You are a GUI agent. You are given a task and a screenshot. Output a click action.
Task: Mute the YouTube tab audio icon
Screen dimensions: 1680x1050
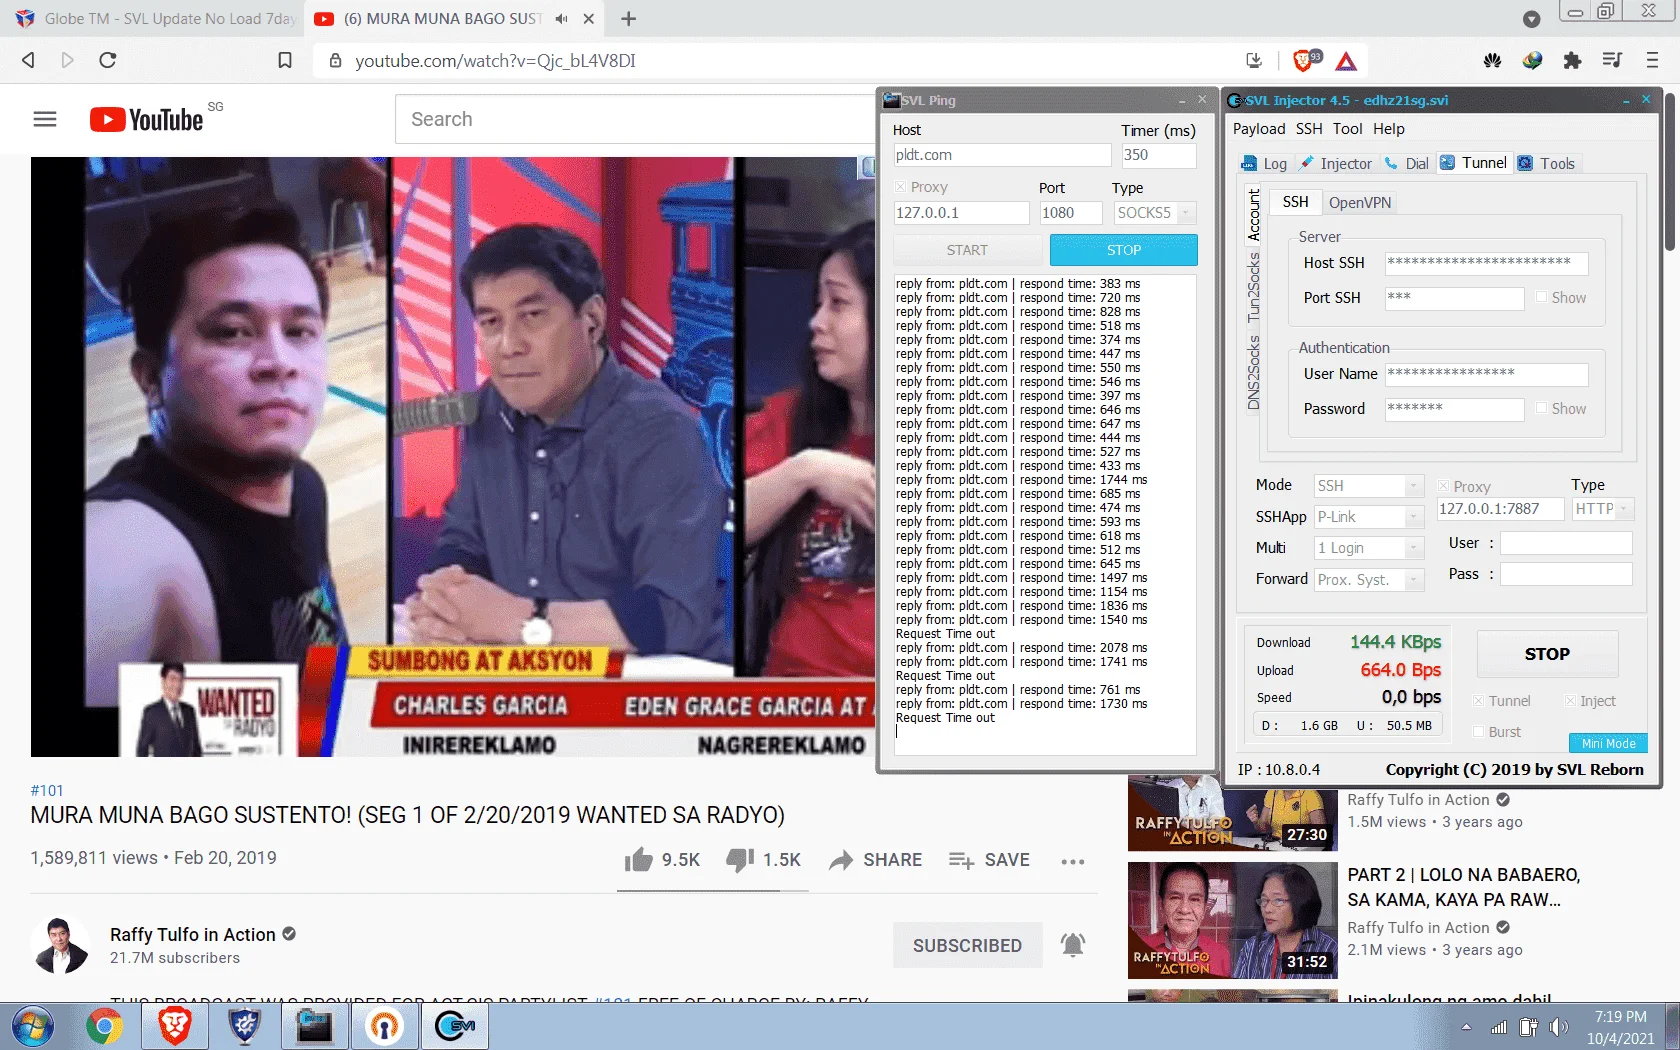[x=561, y=19]
